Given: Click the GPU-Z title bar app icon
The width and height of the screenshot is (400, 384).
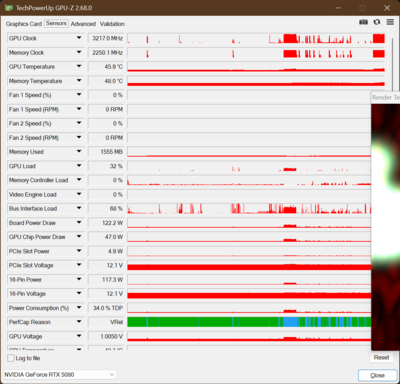Looking at the screenshot, I should [x=9, y=8].
